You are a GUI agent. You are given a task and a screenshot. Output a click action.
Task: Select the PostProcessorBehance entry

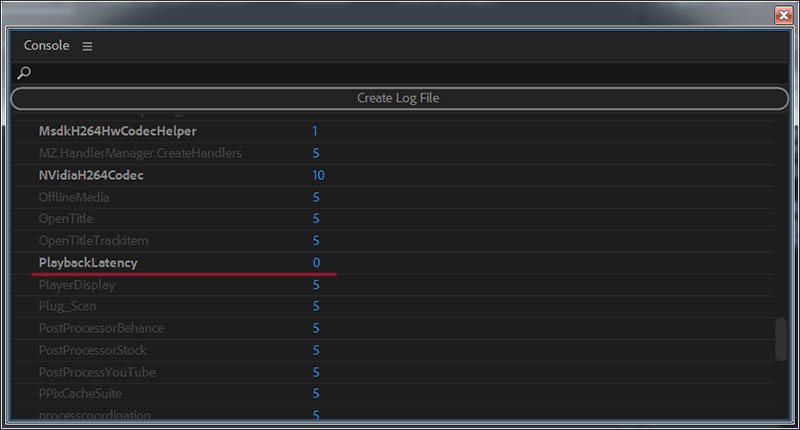point(102,328)
